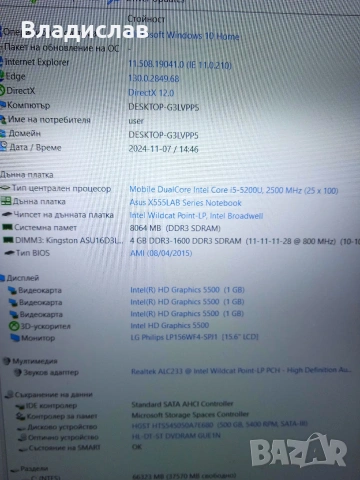
Task: Select the SMART status value OK
Action: point(137,446)
